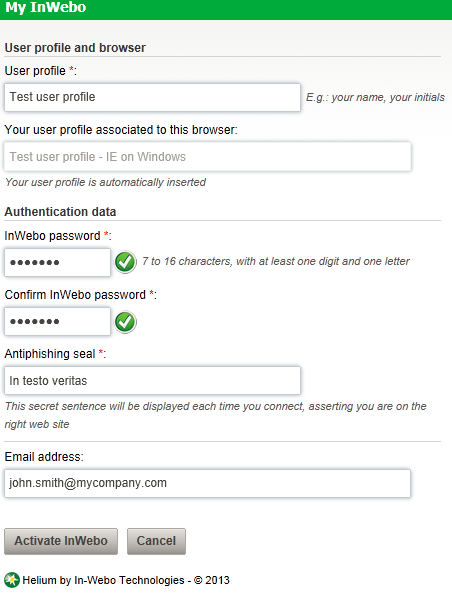Image resolution: width=452 pixels, height=600 pixels.
Task: Click the 'automatically inserted' helper text
Action: coord(105,182)
